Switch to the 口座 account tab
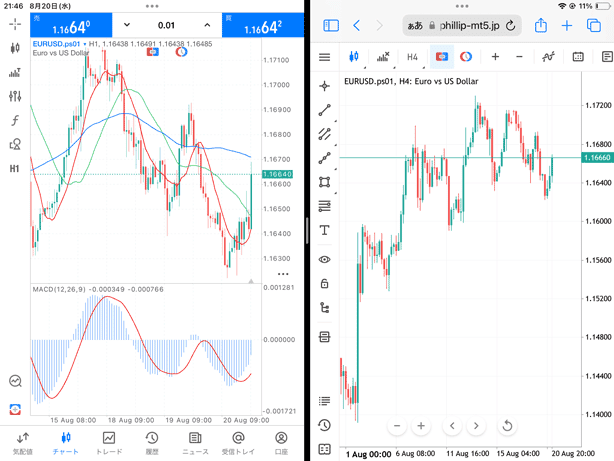The width and height of the screenshot is (614, 461). click(x=281, y=443)
